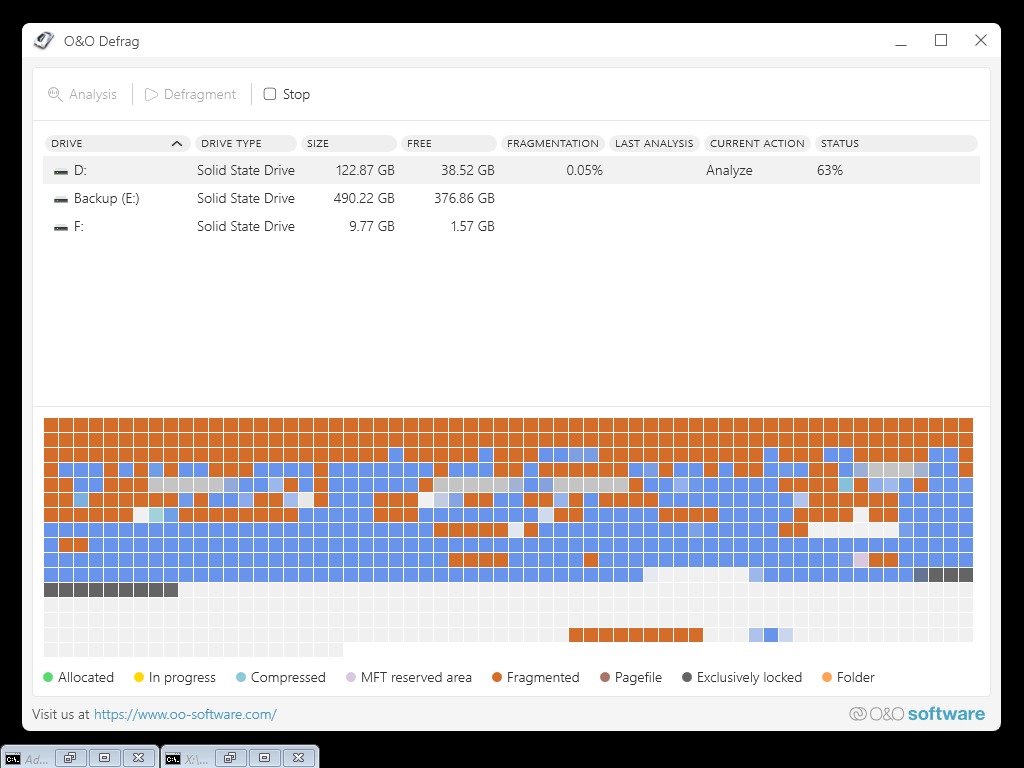This screenshot has height=768, width=1024.
Task: Click Solid State Drive type for Backup (E:)
Action: (246, 199)
